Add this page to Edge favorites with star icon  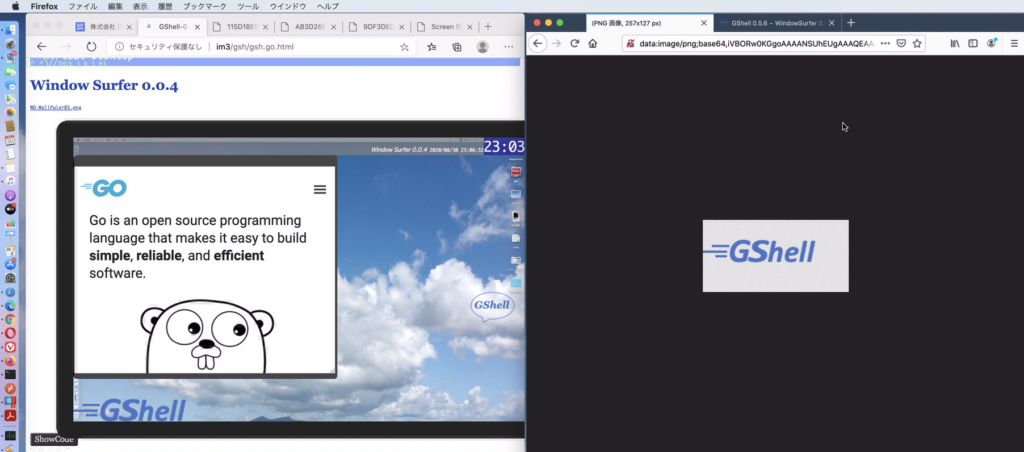404,46
